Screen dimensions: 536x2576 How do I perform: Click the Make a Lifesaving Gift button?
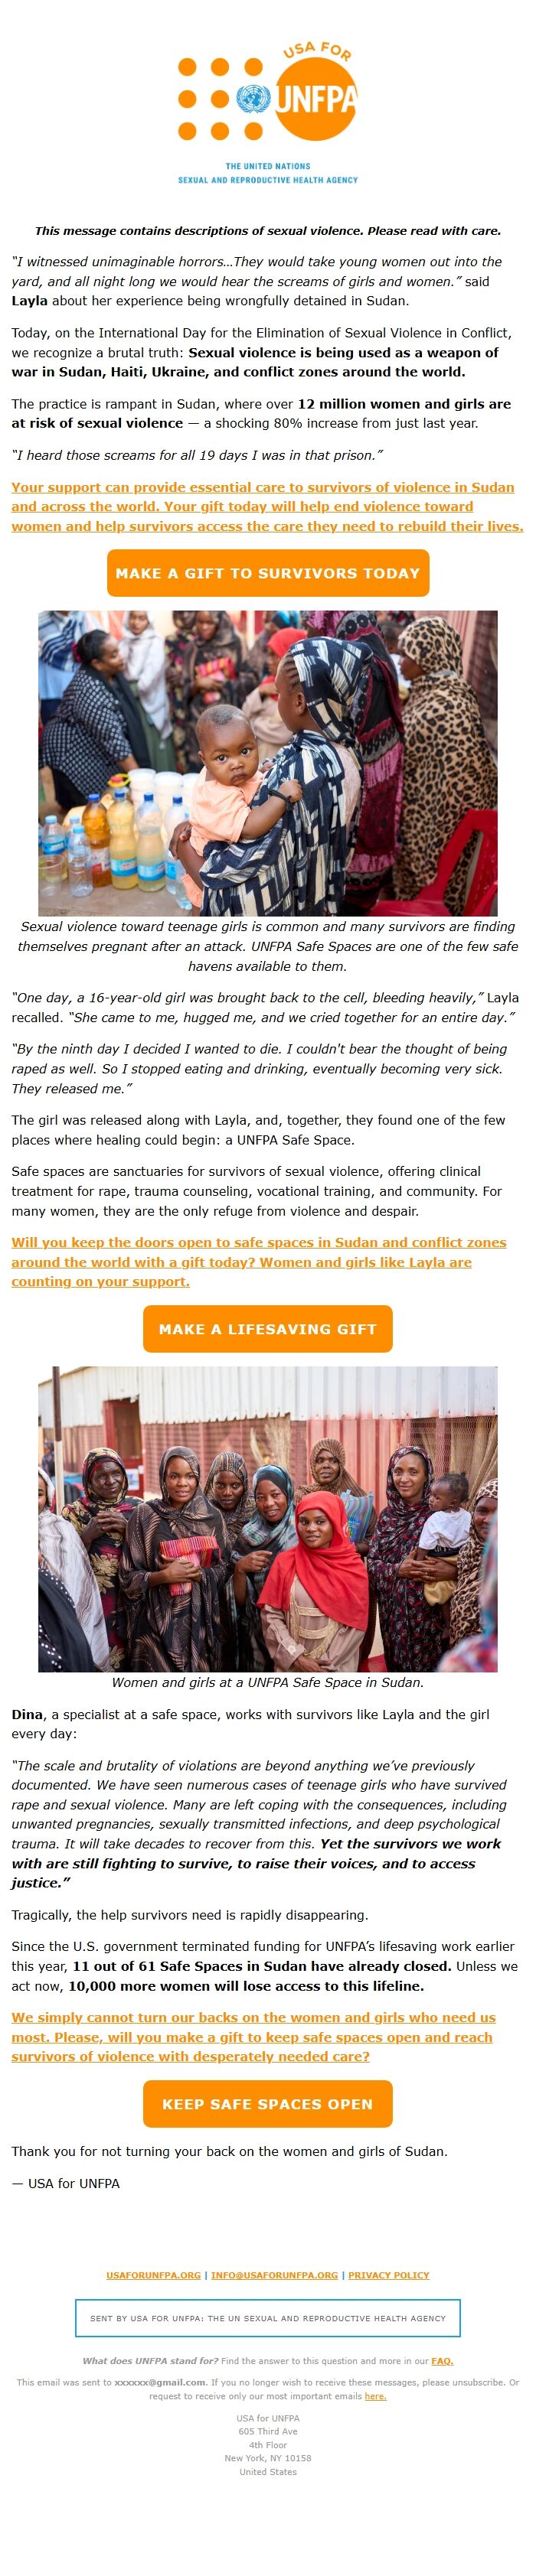pyautogui.click(x=268, y=1329)
